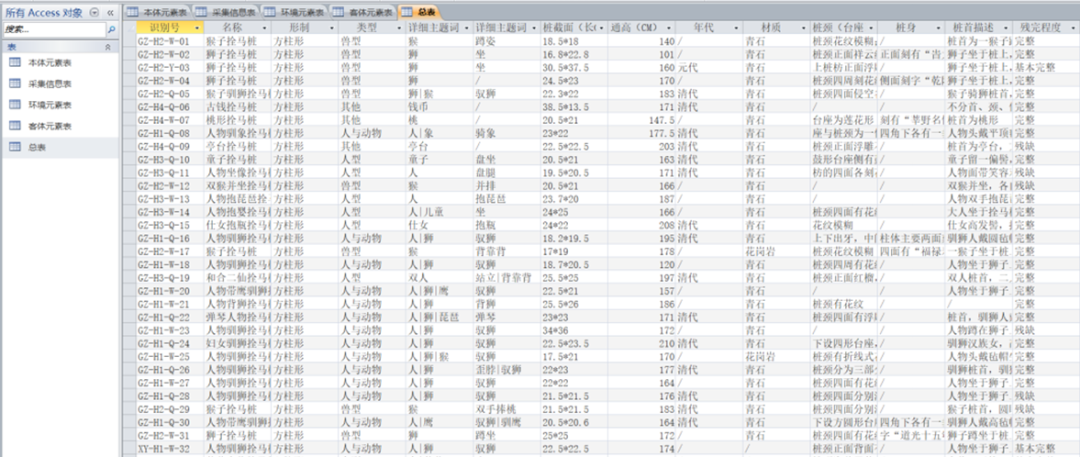Select the 类型 column header
The image size is (1080, 457).
[364, 29]
